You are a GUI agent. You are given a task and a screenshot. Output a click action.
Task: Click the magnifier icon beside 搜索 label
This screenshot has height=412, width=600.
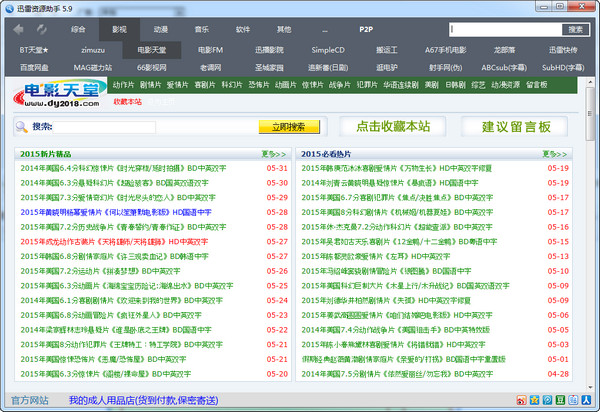tap(22, 127)
